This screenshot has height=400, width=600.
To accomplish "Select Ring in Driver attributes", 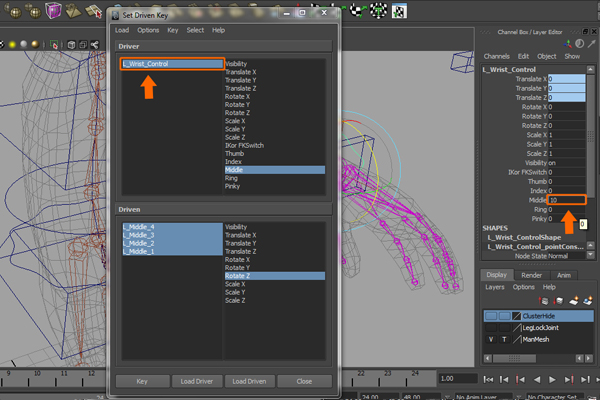I will pos(275,178).
